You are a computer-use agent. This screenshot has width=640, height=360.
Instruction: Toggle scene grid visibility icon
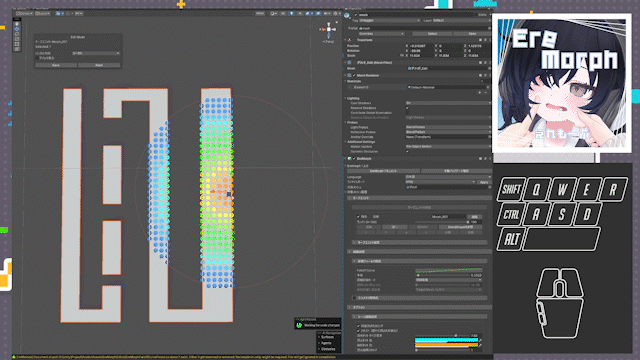58,13
